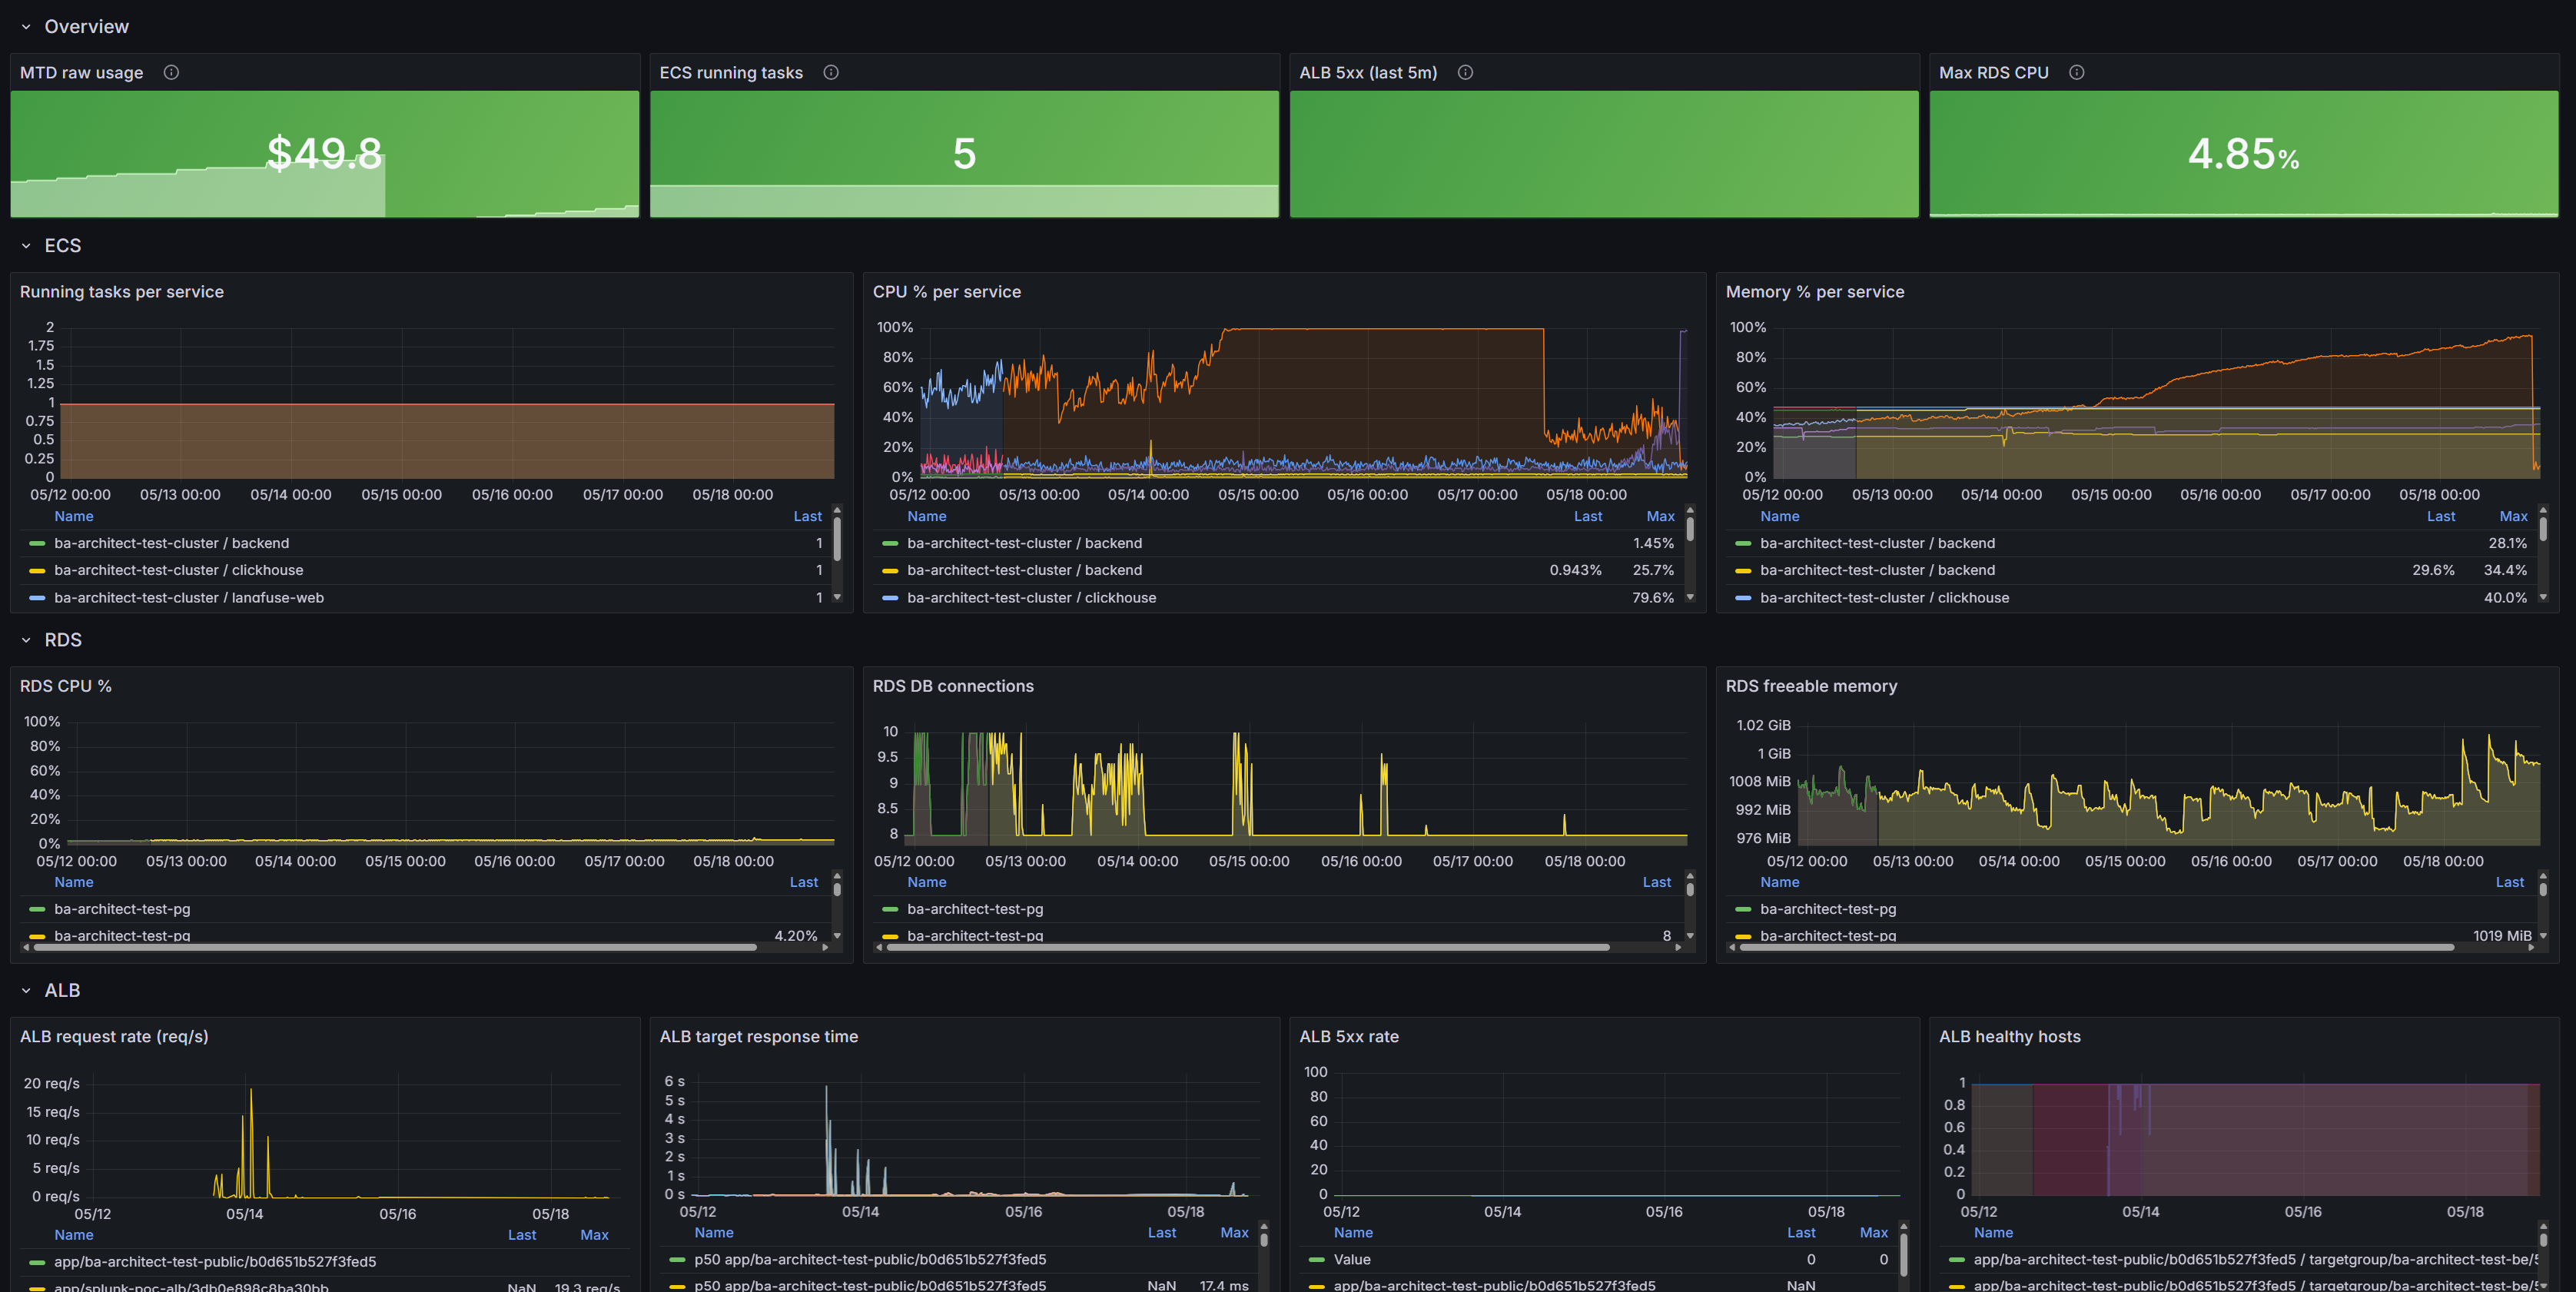Click Running tasks legend vertical scrollbar

tap(837, 539)
